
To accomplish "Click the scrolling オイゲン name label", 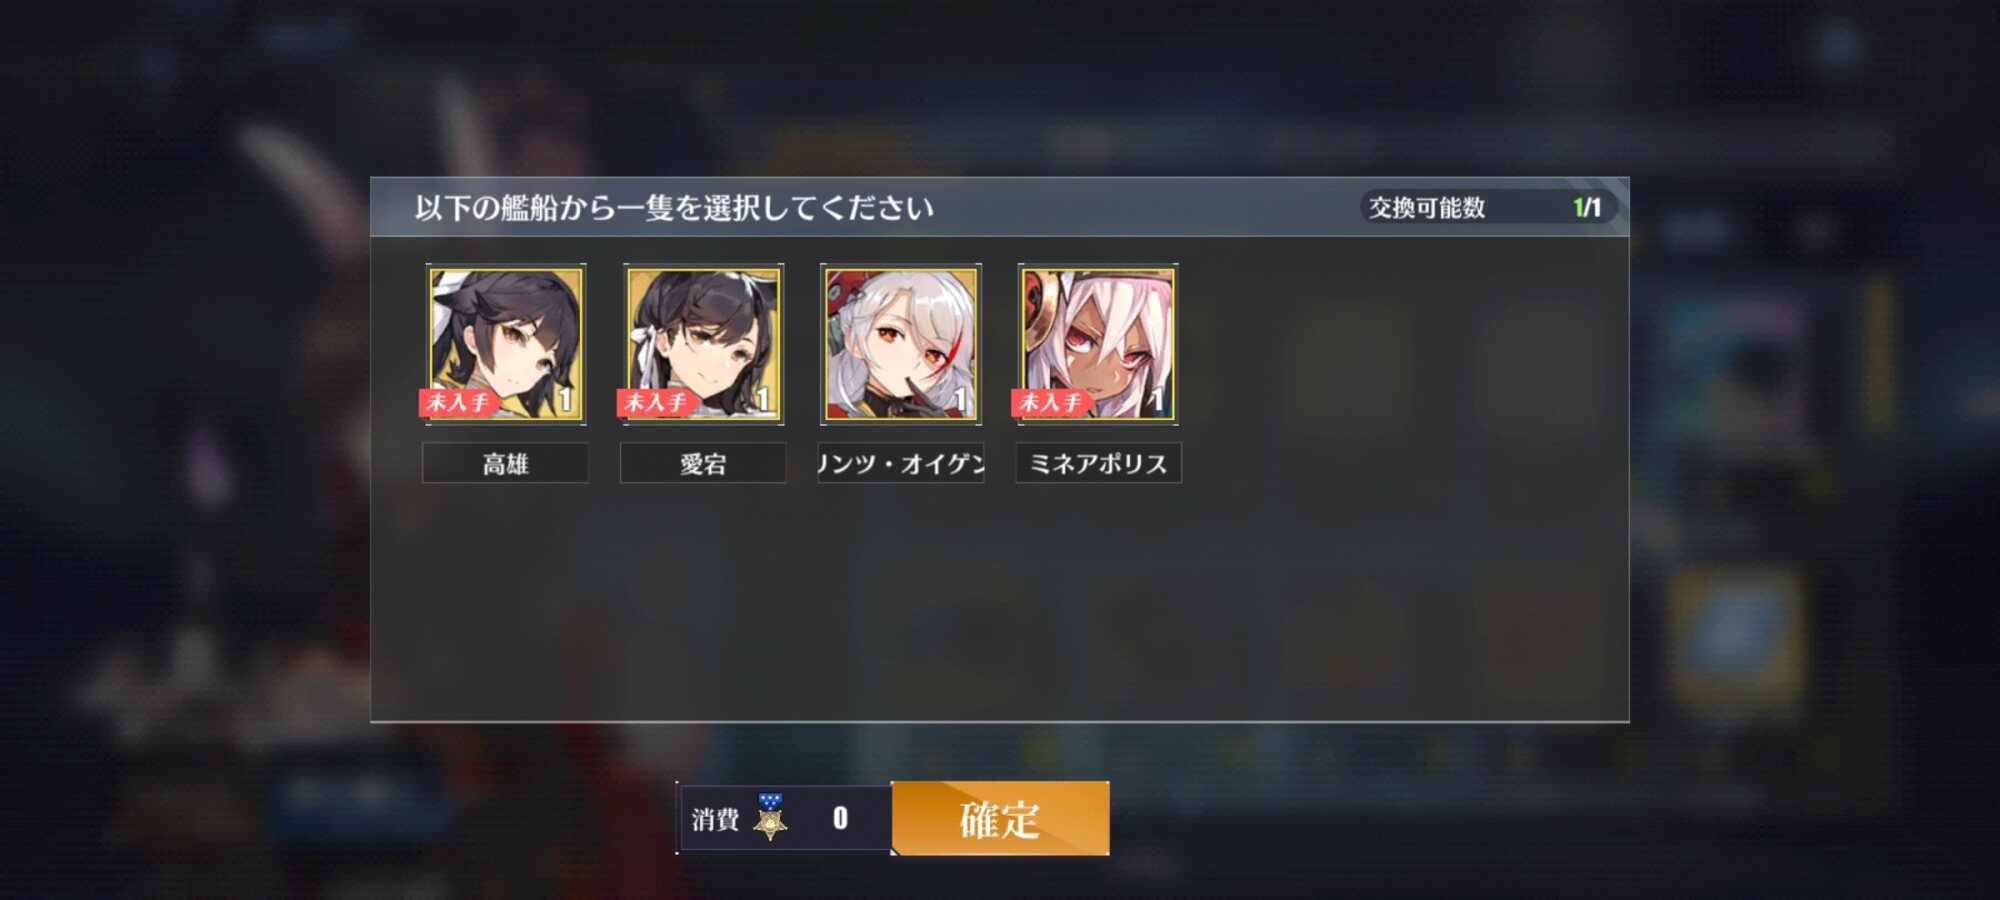I will tap(901, 463).
